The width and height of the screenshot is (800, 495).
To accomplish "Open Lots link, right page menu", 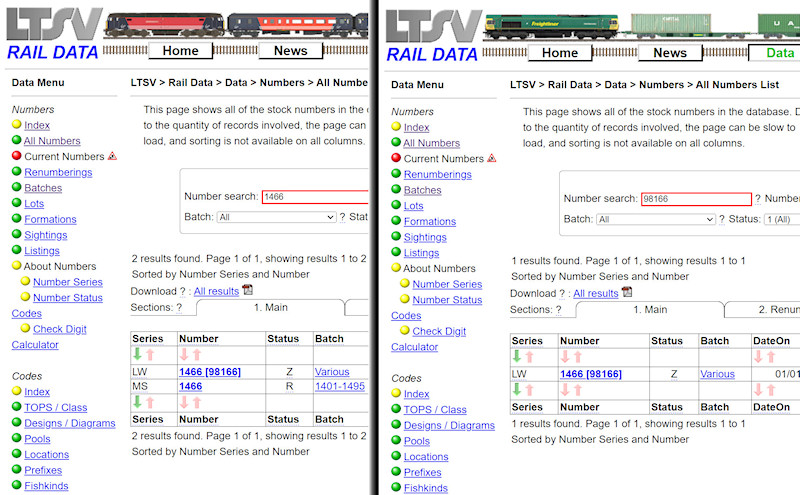I will tap(413, 206).
